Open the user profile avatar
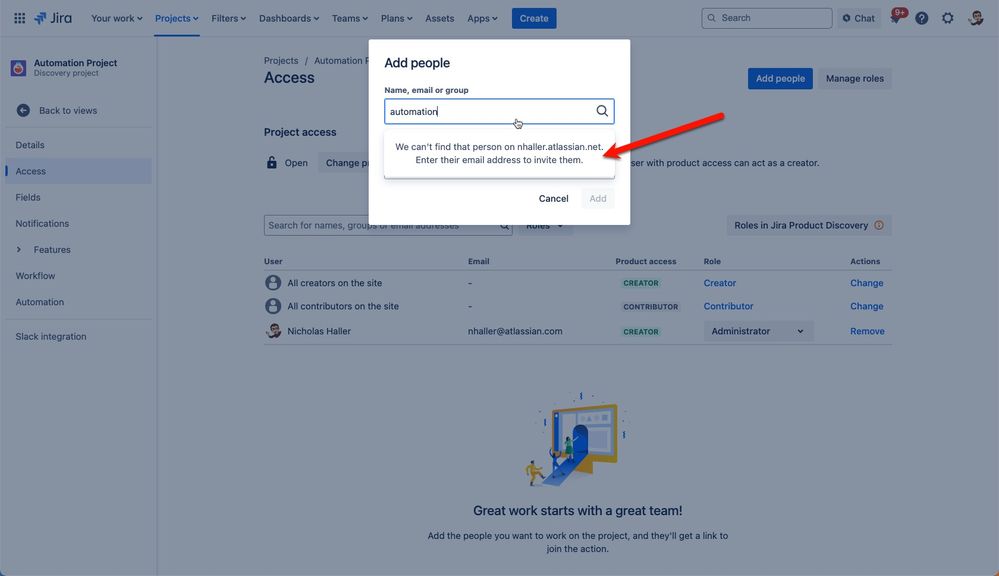 click(975, 18)
